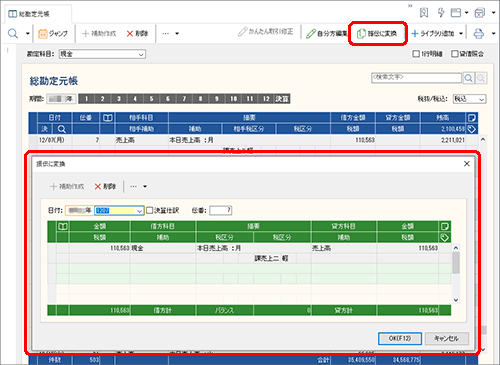Click the credit account cell 売上高 in dialog

344,248
